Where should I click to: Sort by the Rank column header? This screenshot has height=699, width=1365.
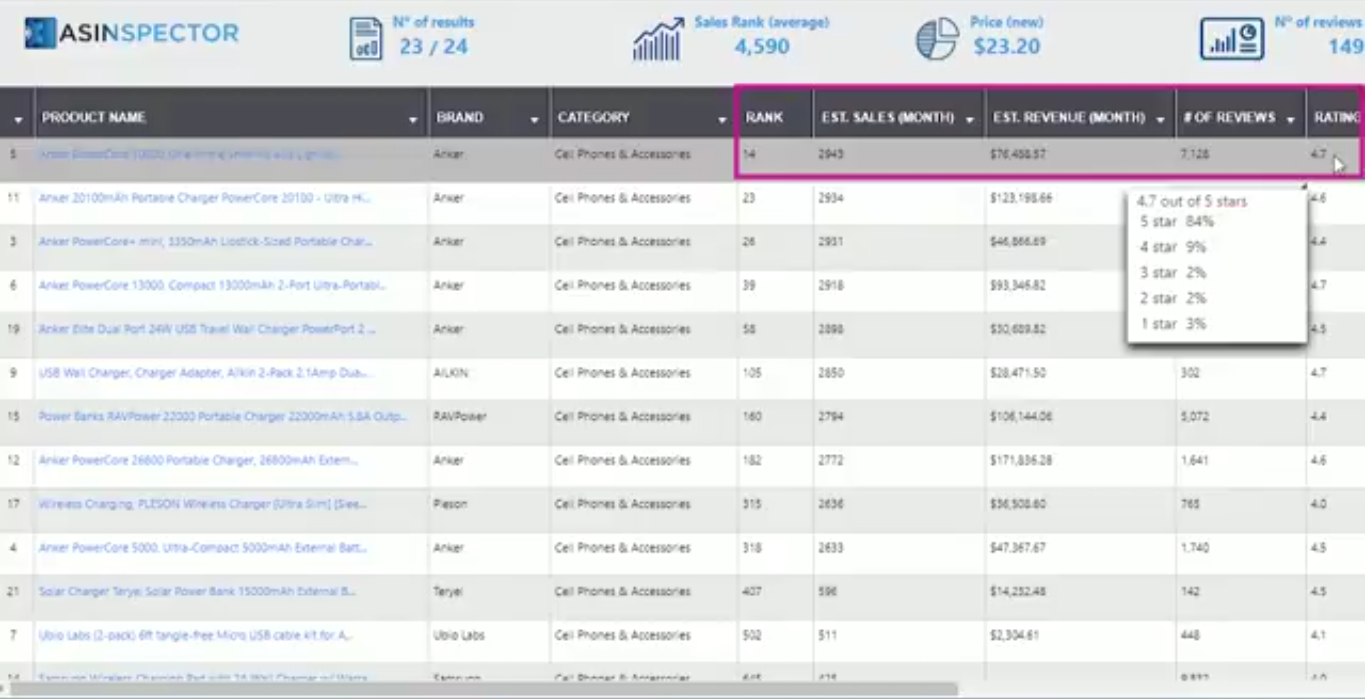[x=764, y=117]
